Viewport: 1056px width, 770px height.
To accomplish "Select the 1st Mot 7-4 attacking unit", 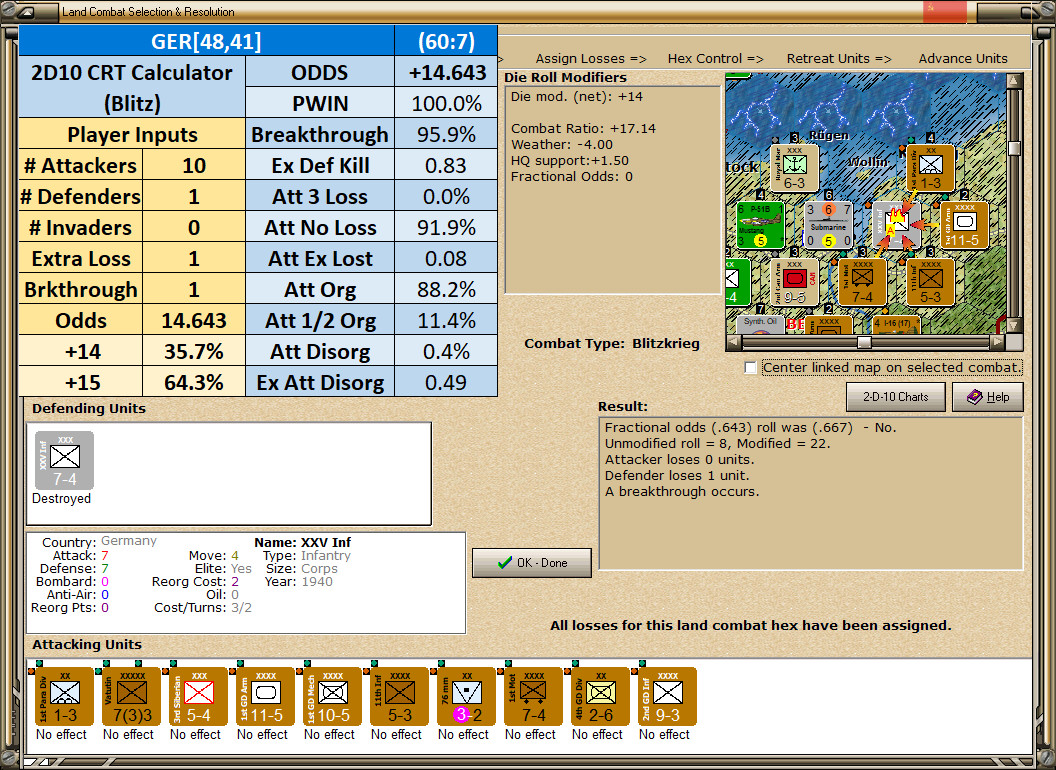I will [x=533, y=697].
